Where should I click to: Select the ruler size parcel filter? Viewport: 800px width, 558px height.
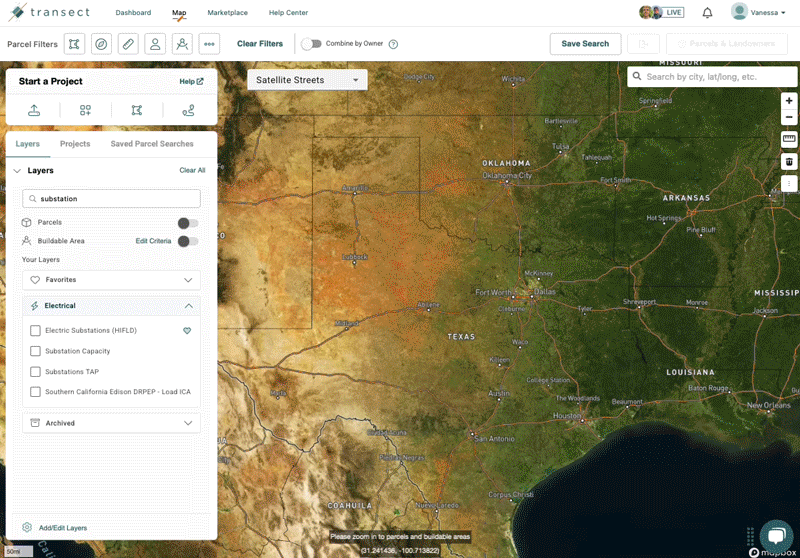coord(128,44)
